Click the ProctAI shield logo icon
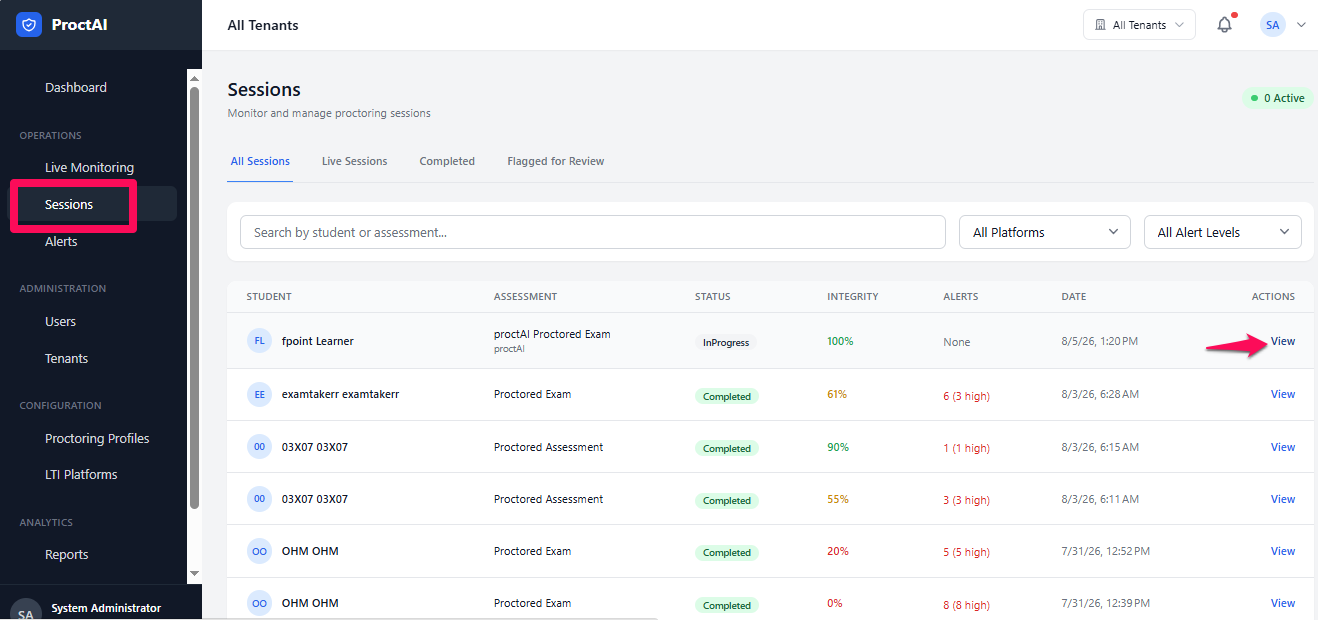Viewport: 1318px width, 620px height. 28,25
